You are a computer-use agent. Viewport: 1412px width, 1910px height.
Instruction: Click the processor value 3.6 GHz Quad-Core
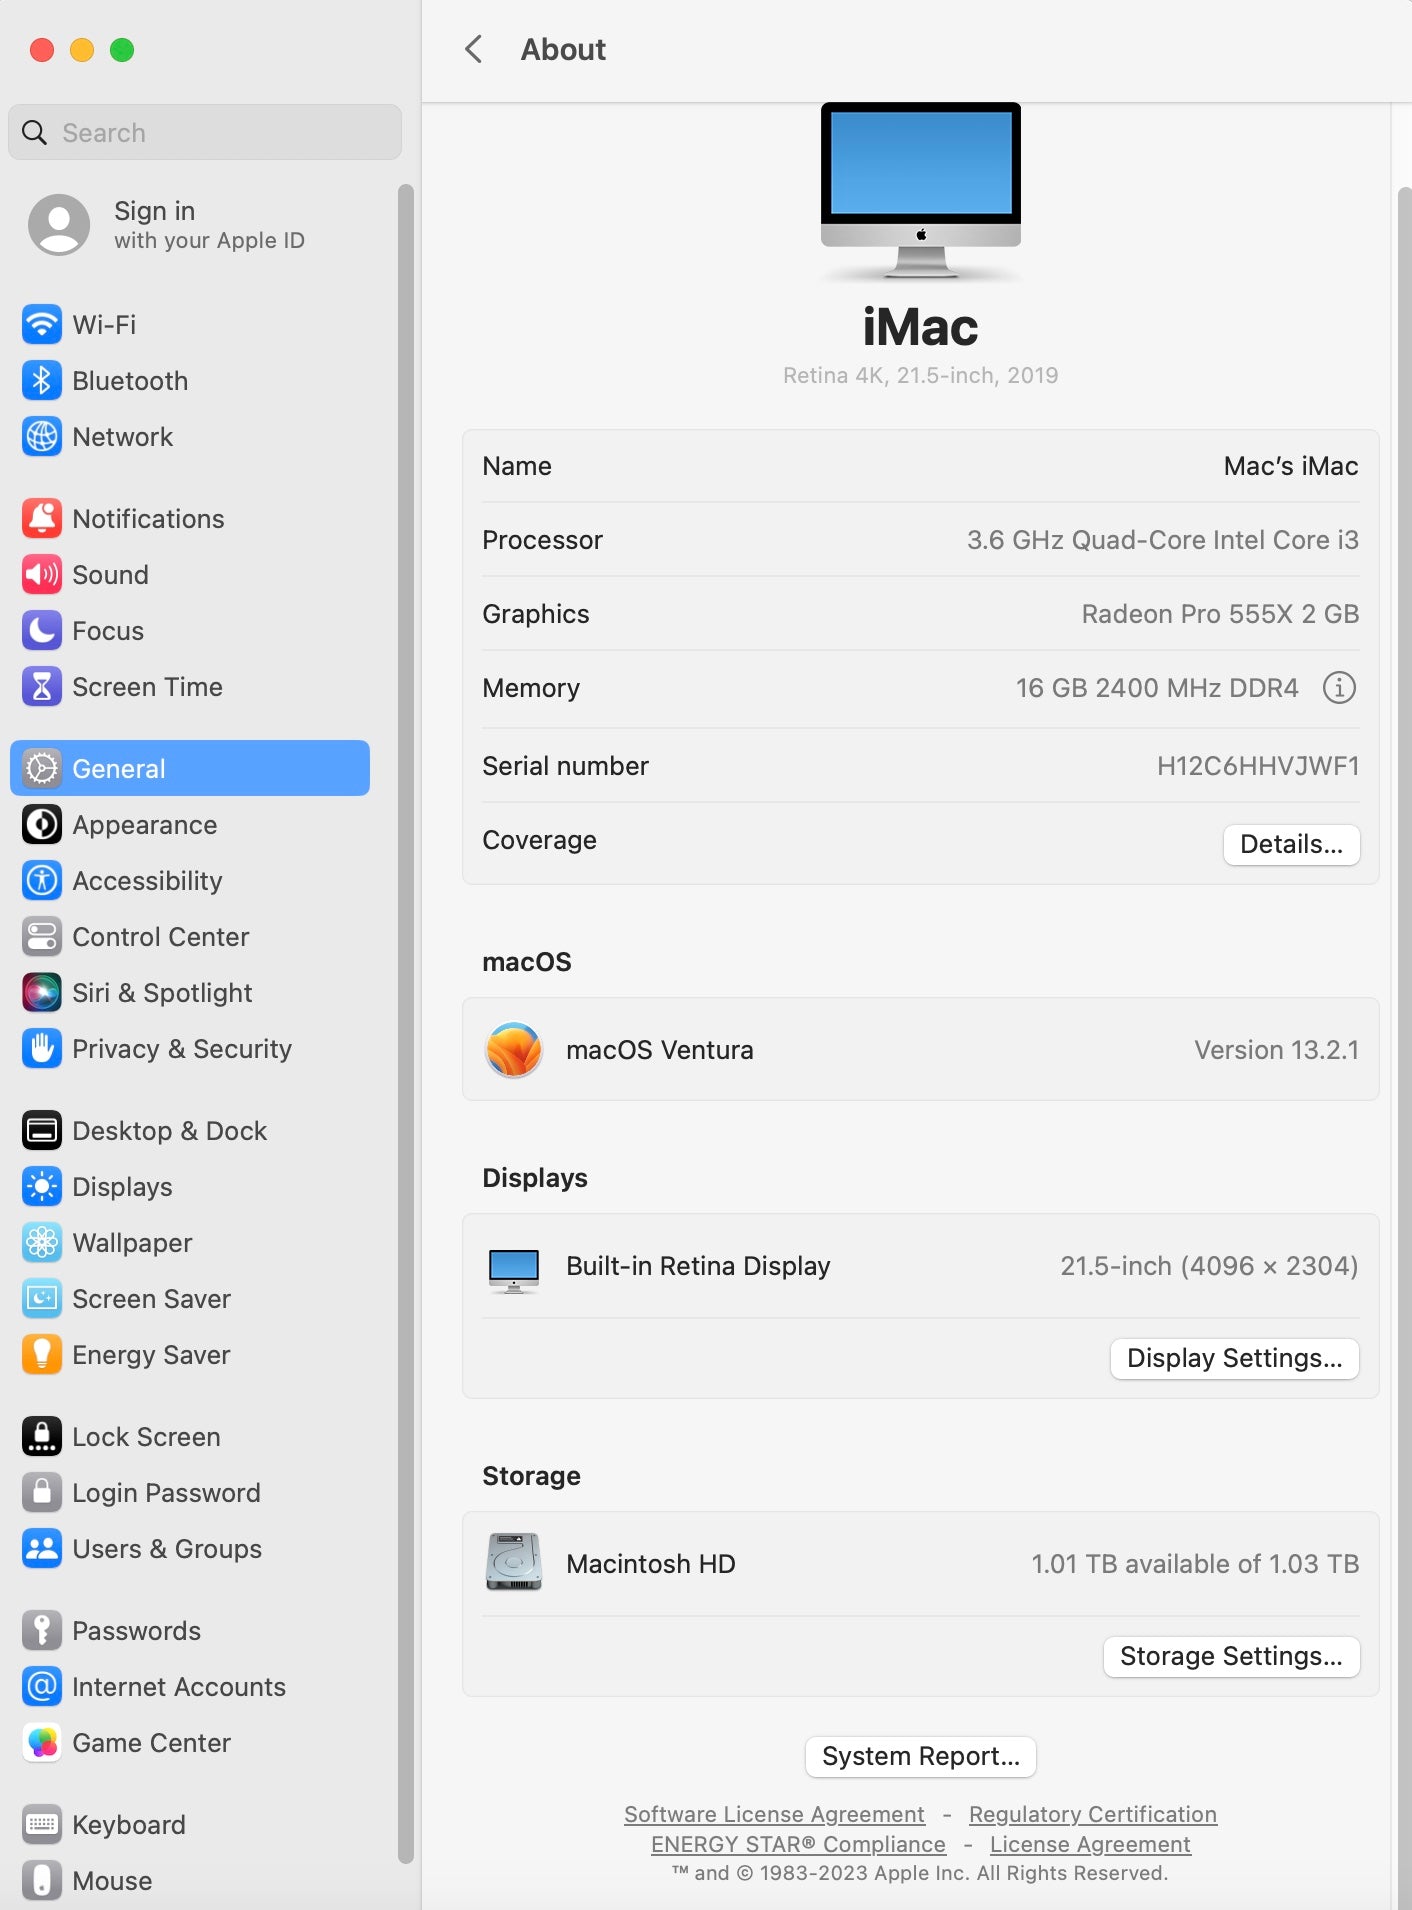(1162, 540)
